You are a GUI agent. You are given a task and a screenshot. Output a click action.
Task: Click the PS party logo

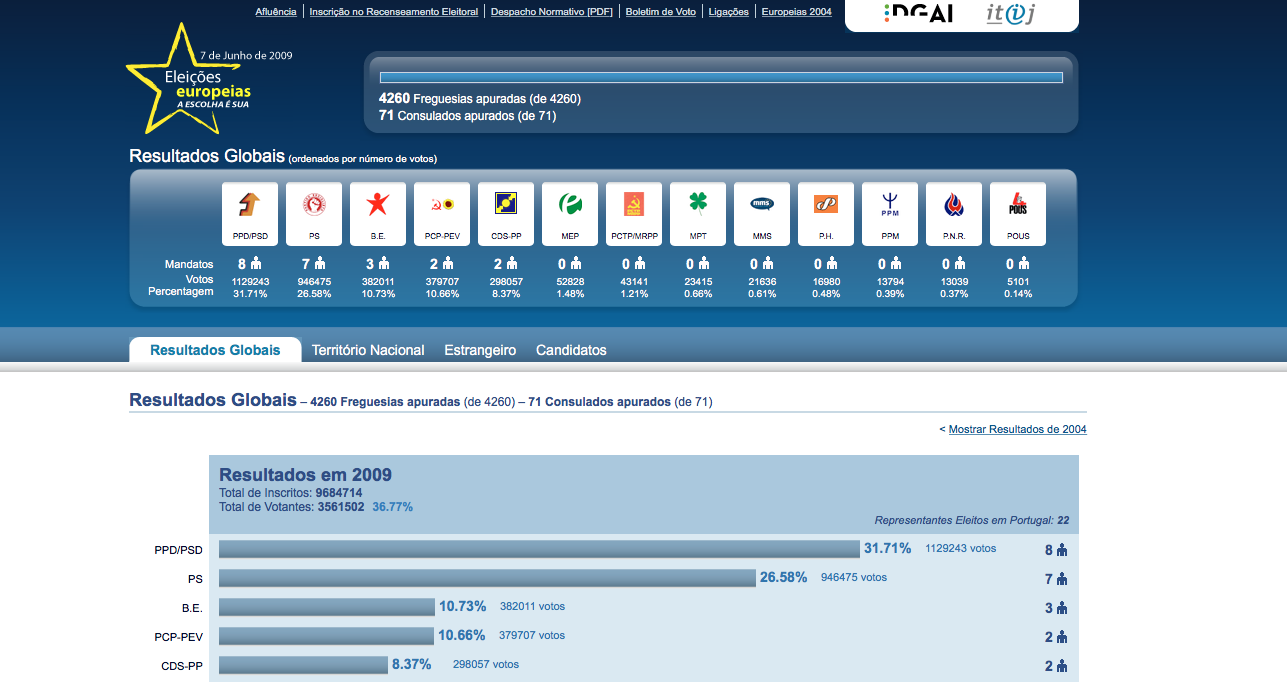coord(313,205)
